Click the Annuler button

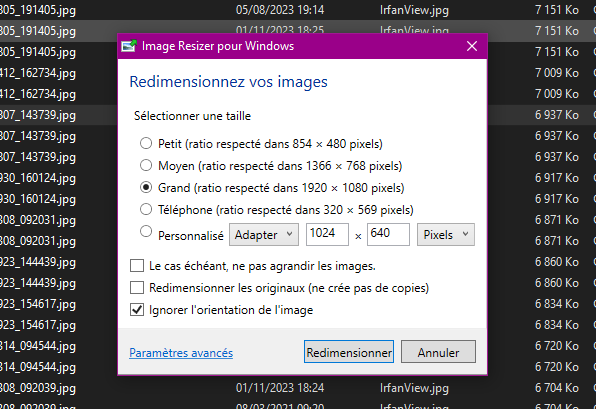(x=438, y=352)
